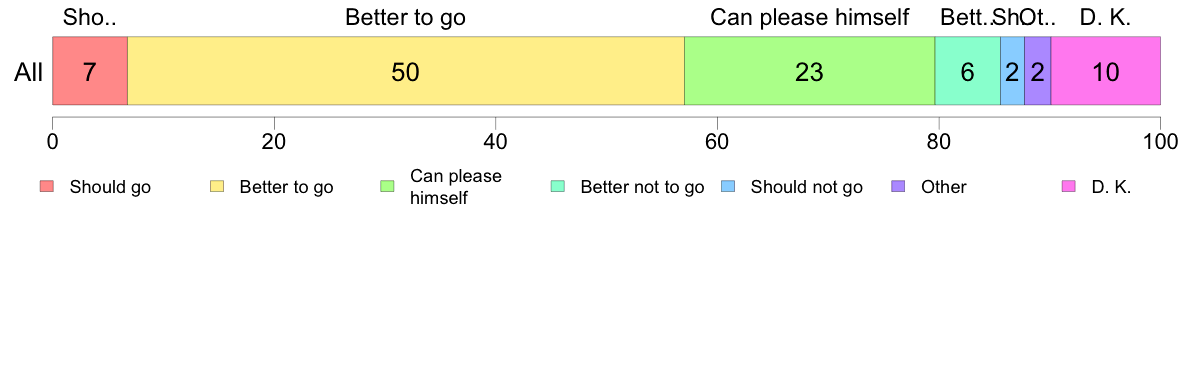
Task: Click the green 'Can please himself' legend swatch
Action: [x=388, y=186]
